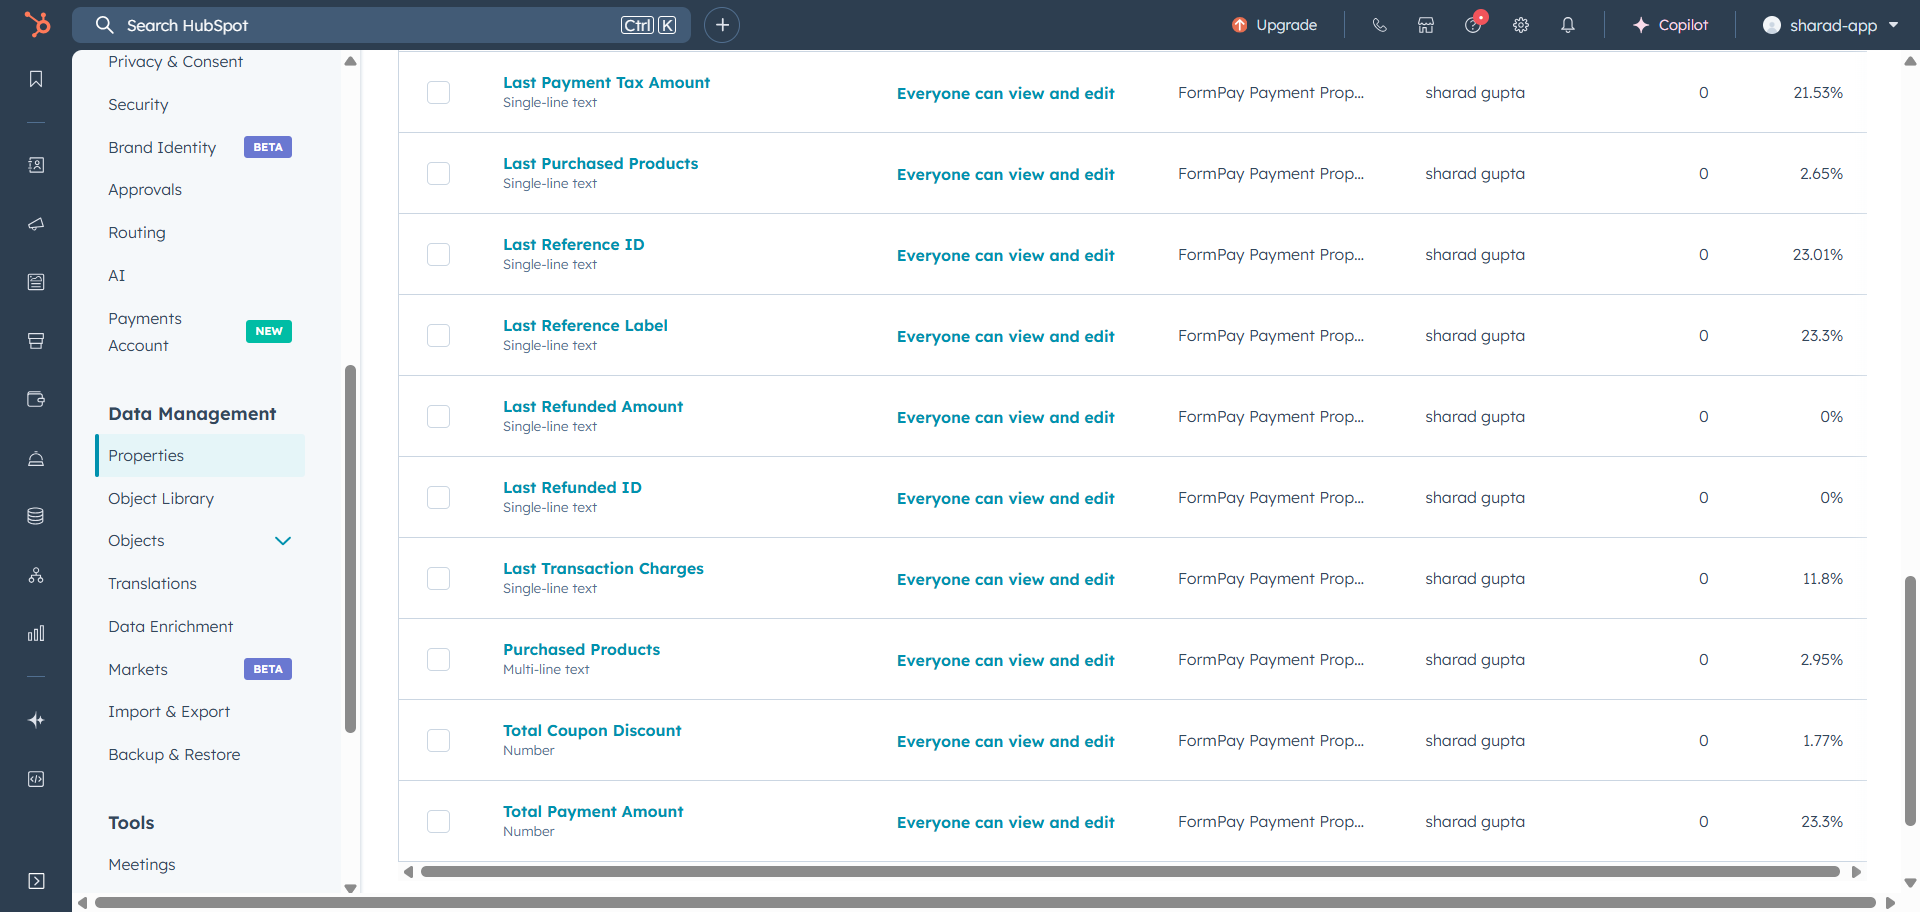This screenshot has height=912, width=1920.
Task: Open Content icon in left rail
Action: pos(36,282)
